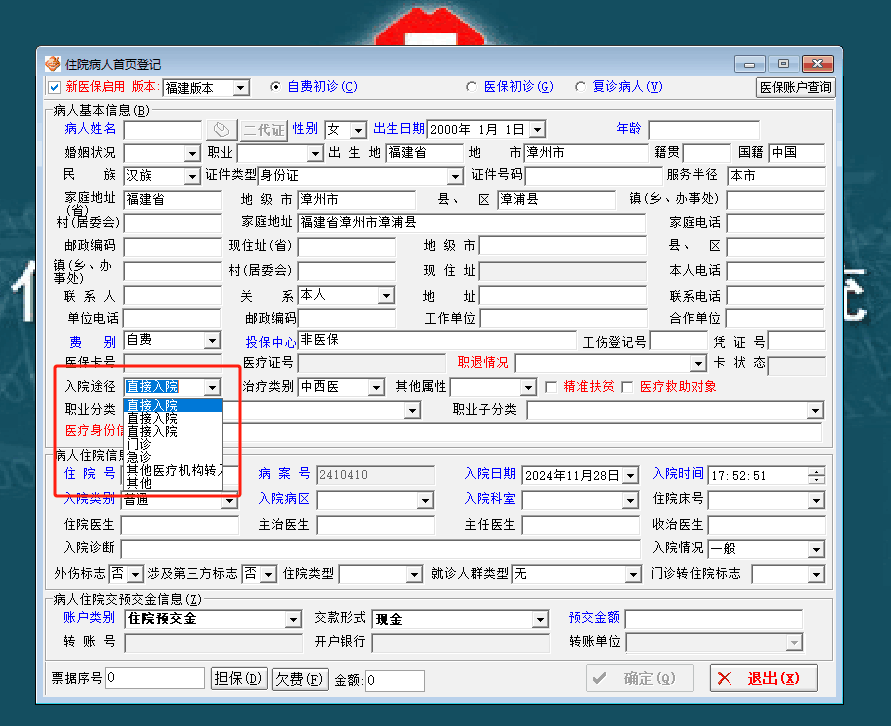Open the 民族 汉族 dropdown

(192, 177)
